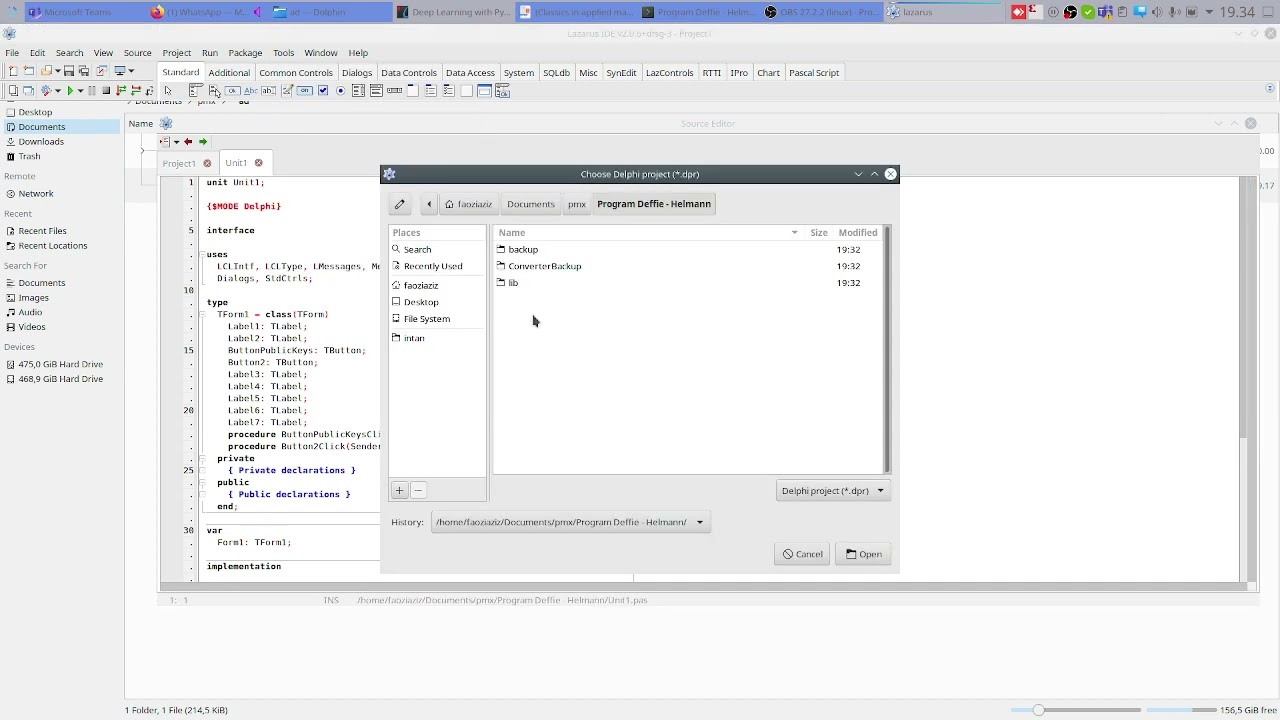Open the Package menu

[245, 52]
